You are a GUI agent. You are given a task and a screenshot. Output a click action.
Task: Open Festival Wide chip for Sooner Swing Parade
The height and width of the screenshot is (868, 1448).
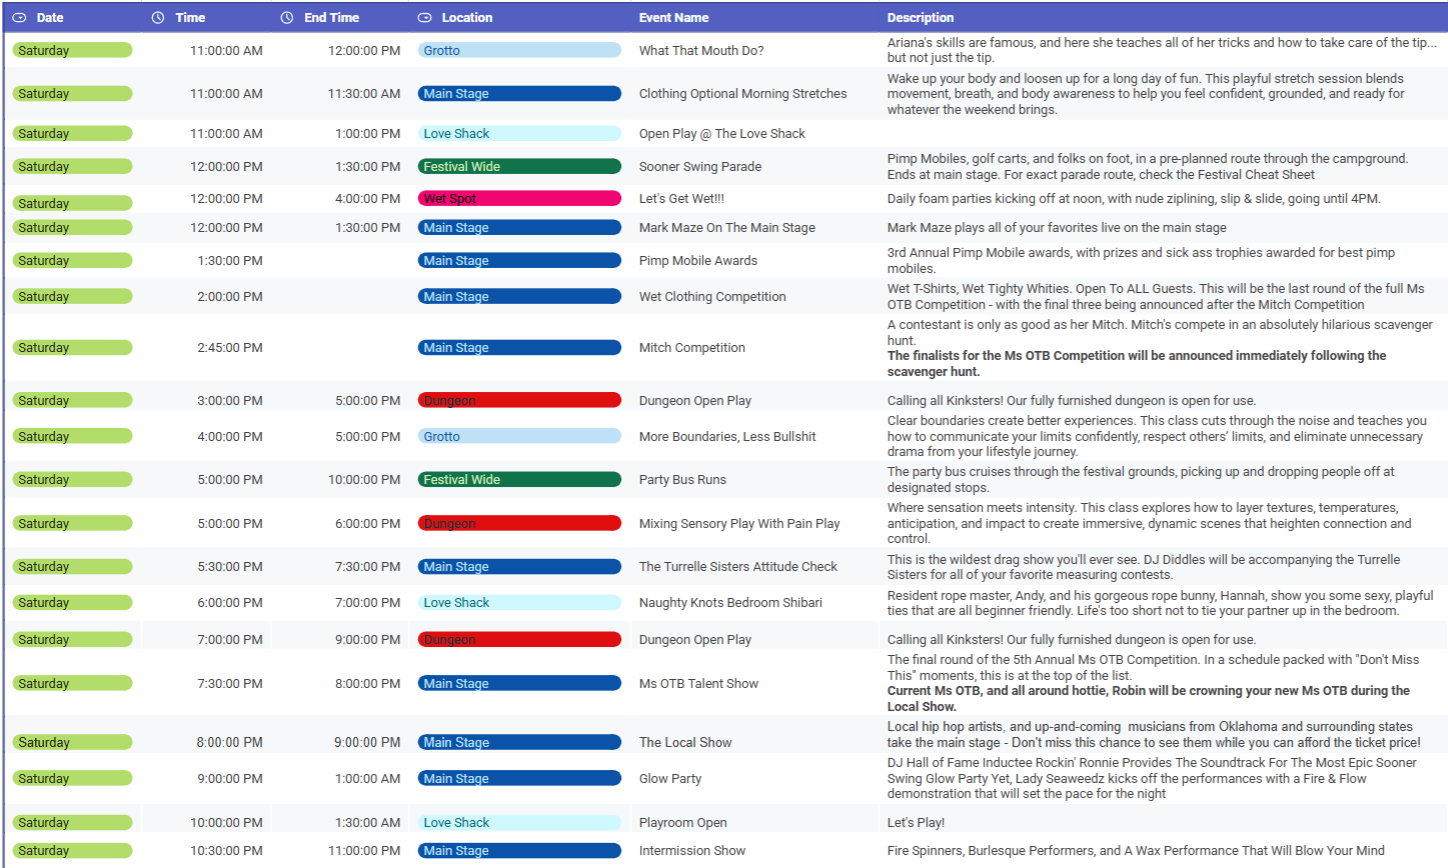[519, 167]
